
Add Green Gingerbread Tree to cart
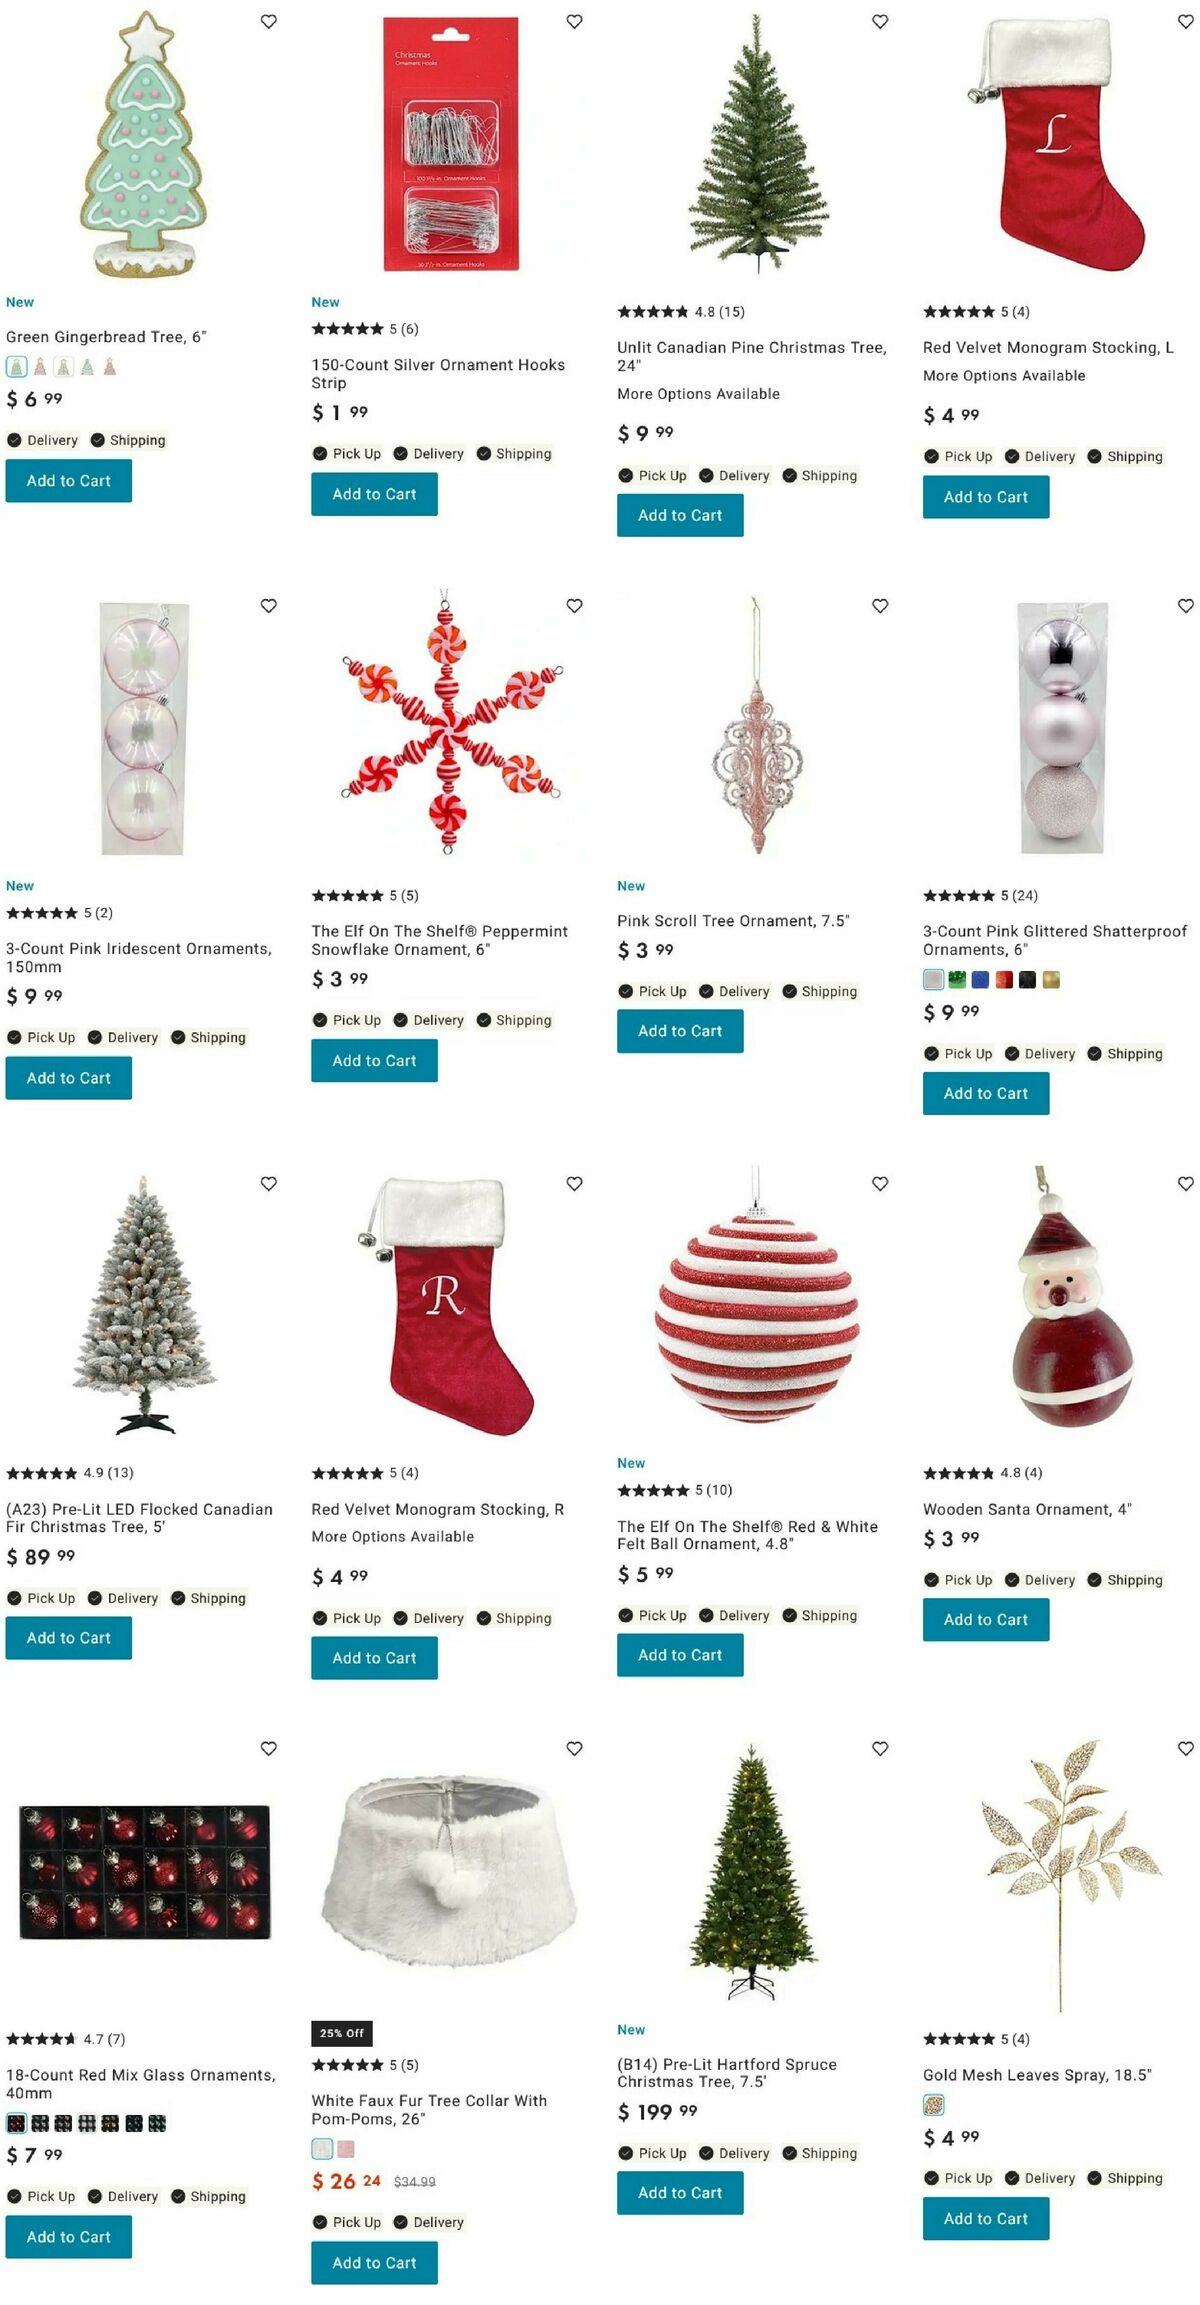(x=69, y=481)
